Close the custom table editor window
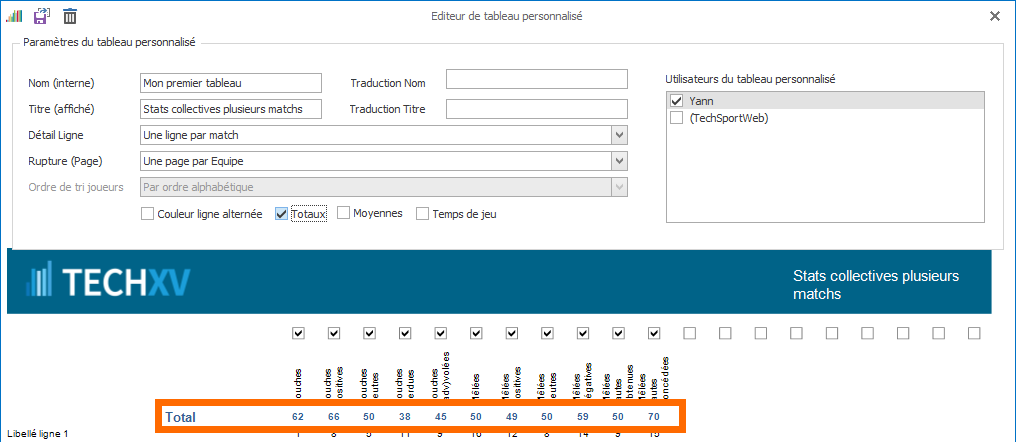This screenshot has height=442, width=1016. point(994,16)
